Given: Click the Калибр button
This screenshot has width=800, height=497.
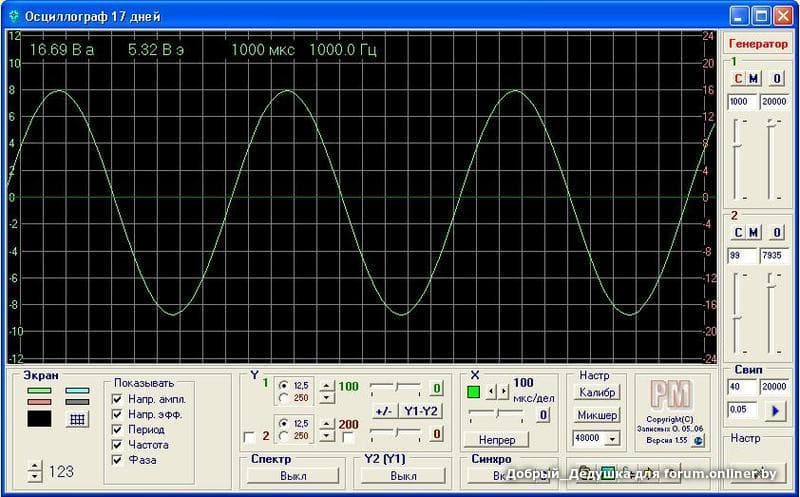Looking at the screenshot, I should (597, 391).
